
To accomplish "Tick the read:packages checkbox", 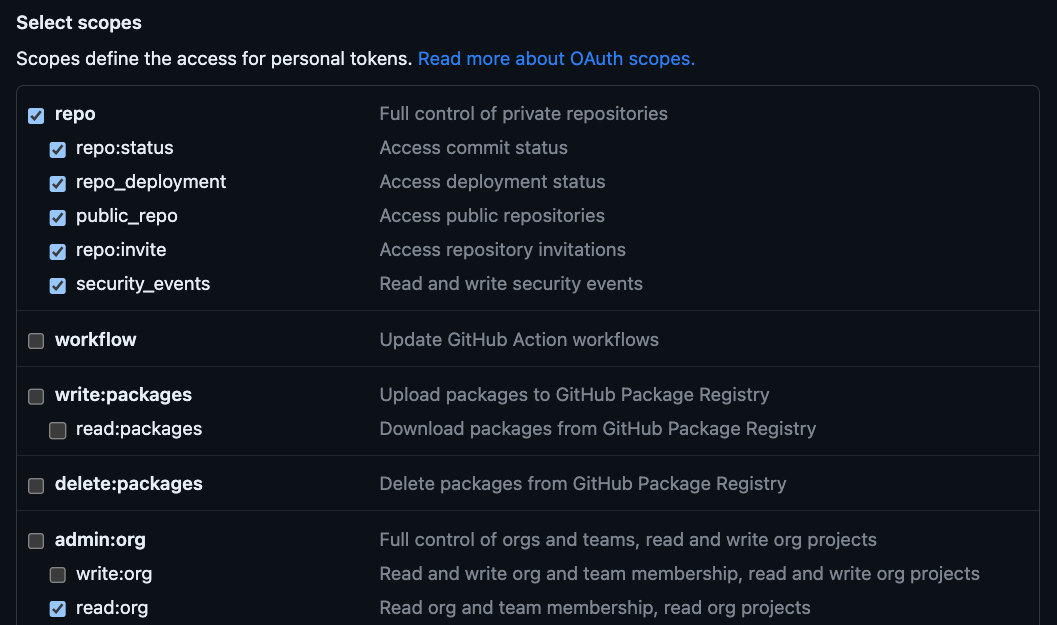I will tap(58, 430).
